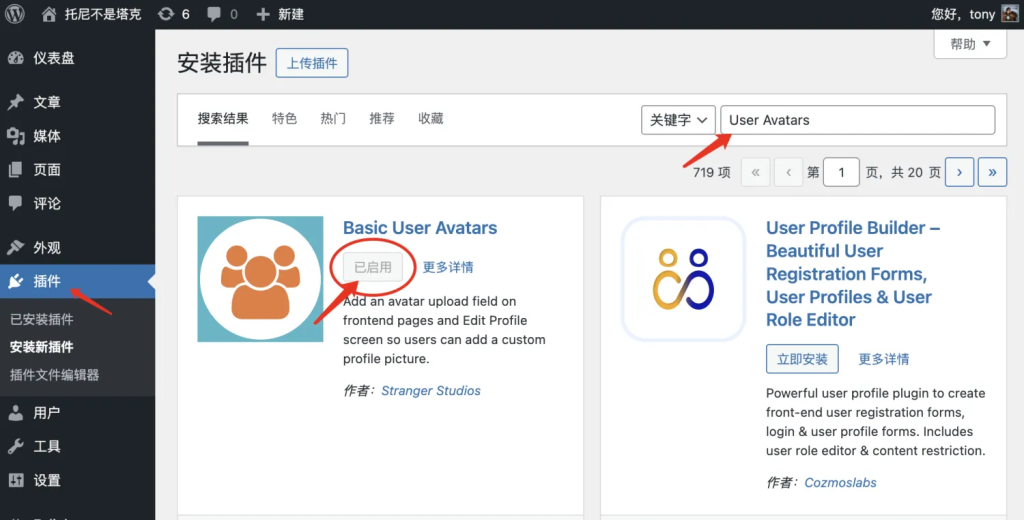The height and width of the screenshot is (520, 1024).
Task: Click the 工具 wrench icon
Action: pyautogui.click(x=16, y=447)
